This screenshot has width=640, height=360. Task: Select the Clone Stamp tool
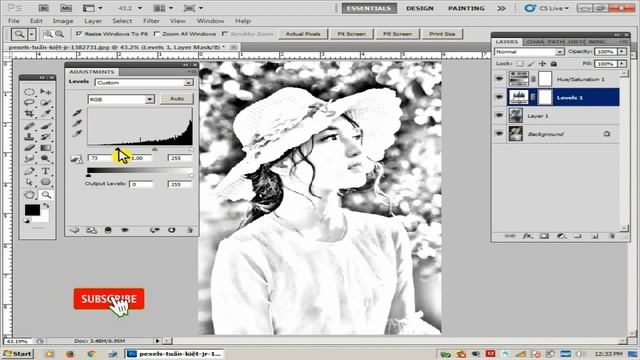pyautogui.click(x=29, y=137)
